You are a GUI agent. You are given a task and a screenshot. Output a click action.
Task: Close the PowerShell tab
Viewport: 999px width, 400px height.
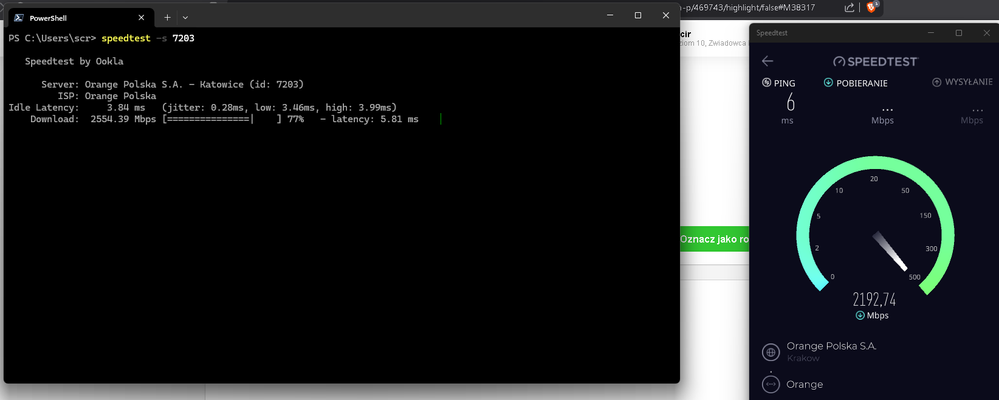[143, 18]
